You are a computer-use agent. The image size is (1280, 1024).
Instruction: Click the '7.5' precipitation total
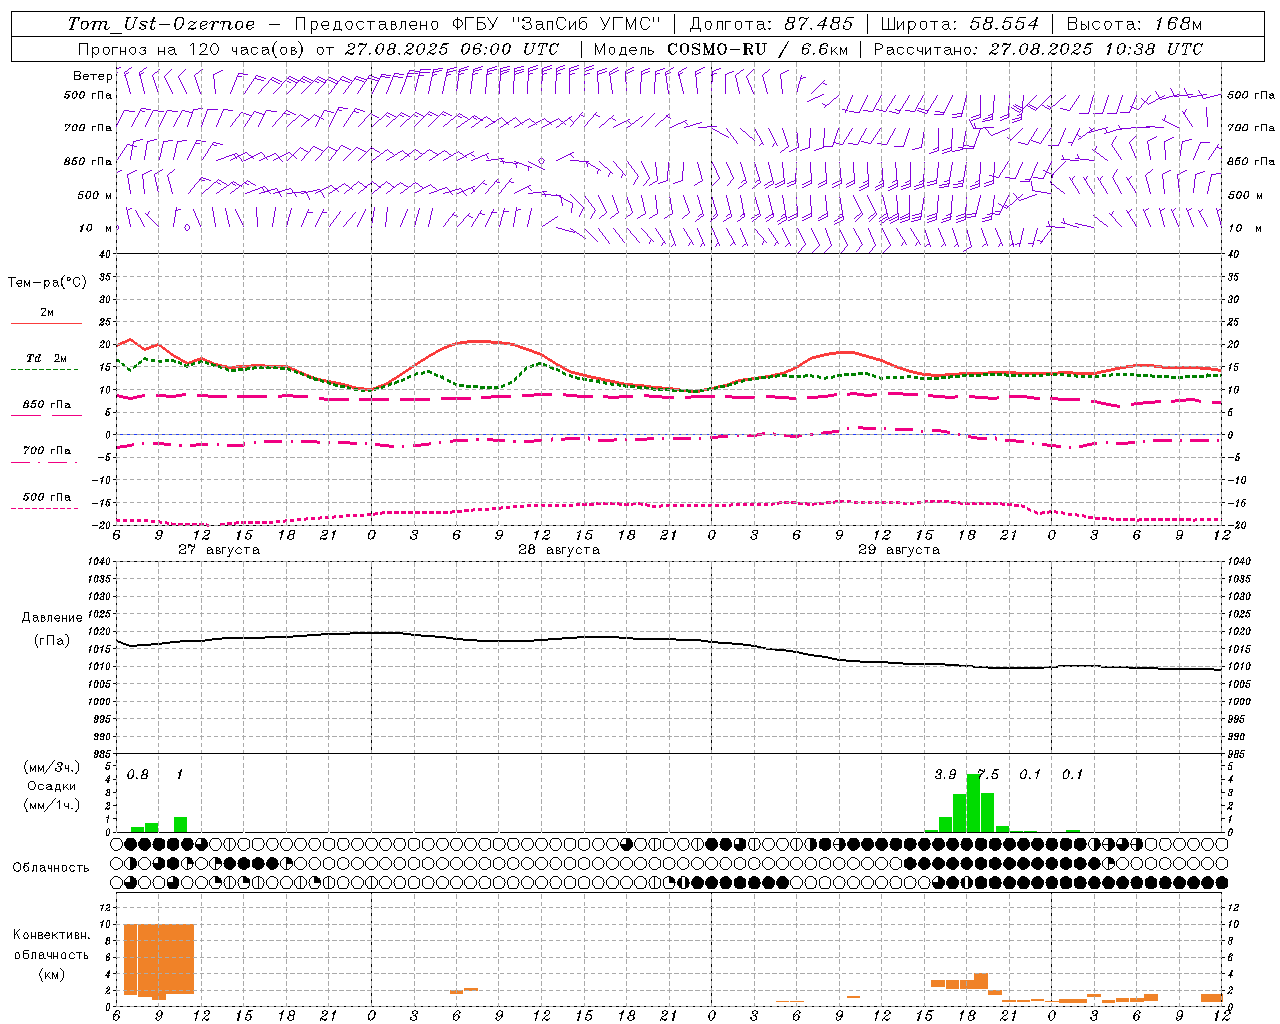coord(988,775)
